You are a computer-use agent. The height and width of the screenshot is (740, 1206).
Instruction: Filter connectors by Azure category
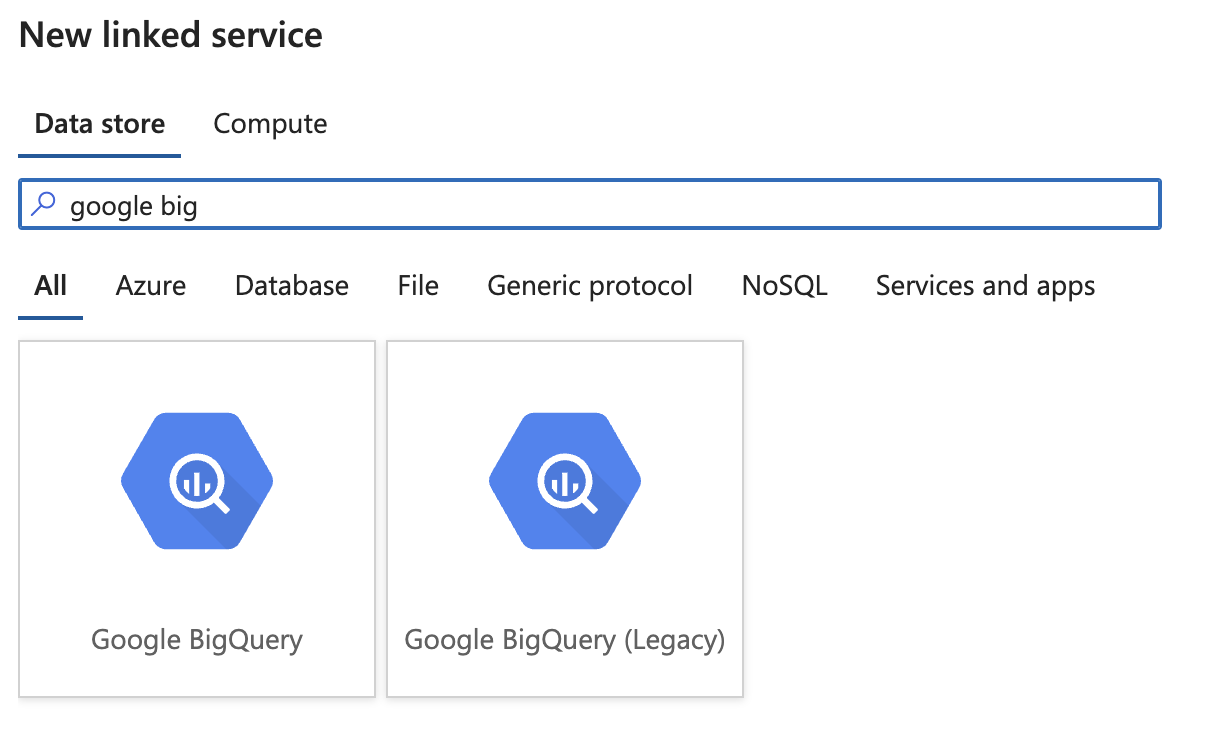[151, 286]
